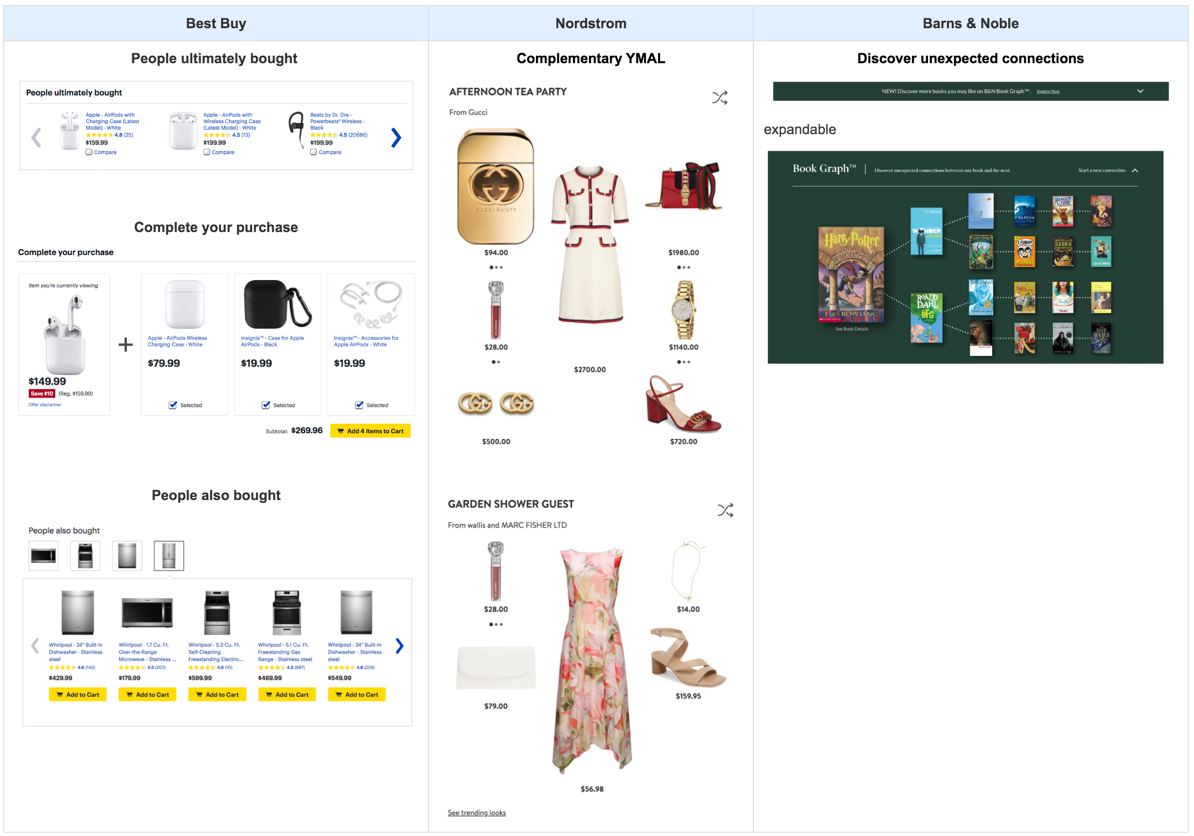Click the red heeled sandal $720.00

click(683, 404)
